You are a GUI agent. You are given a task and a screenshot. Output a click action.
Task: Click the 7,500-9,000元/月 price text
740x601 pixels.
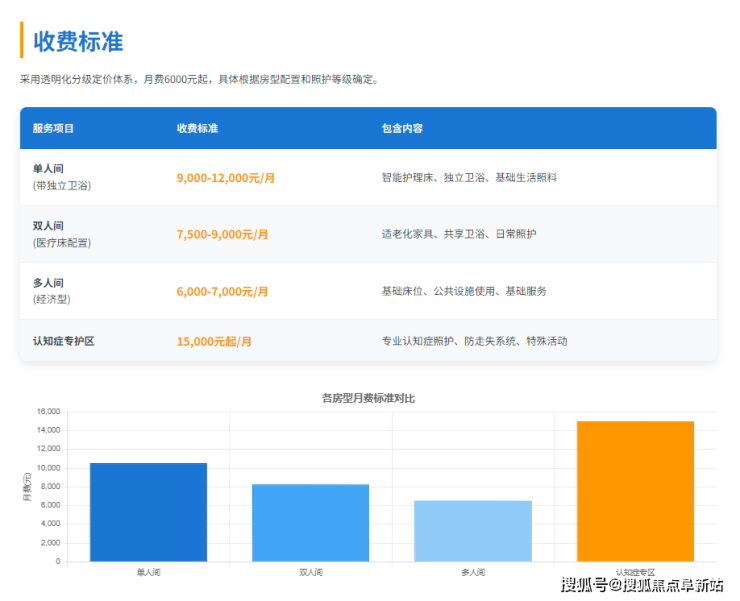tap(222, 235)
